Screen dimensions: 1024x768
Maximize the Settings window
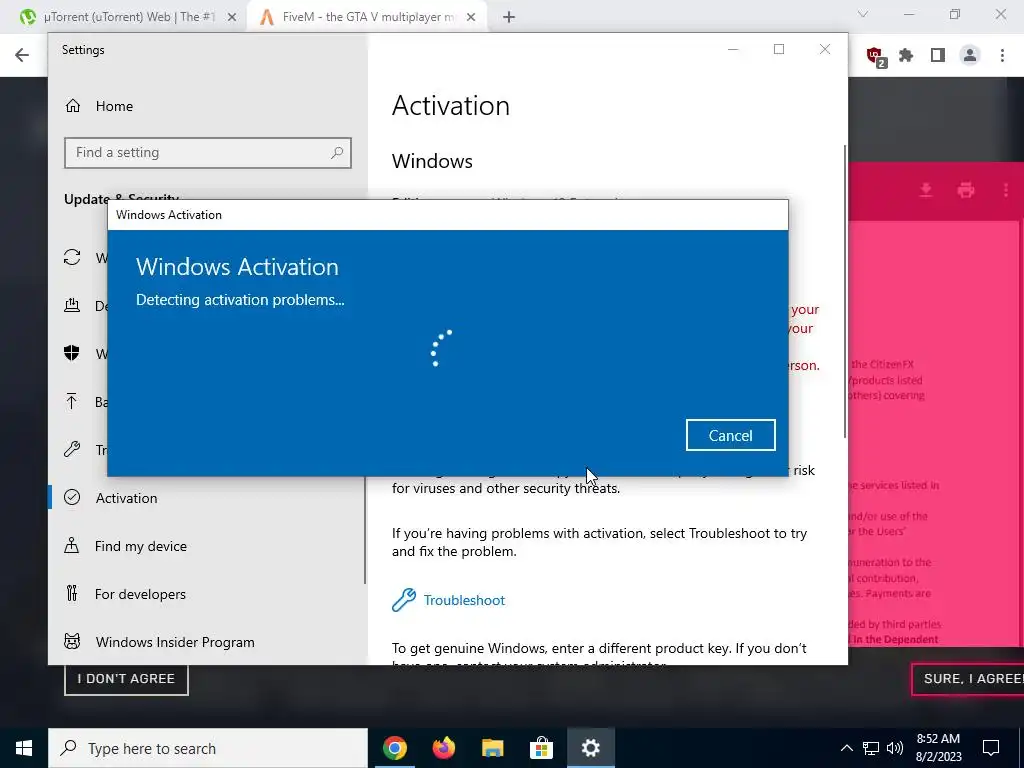[778, 49]
